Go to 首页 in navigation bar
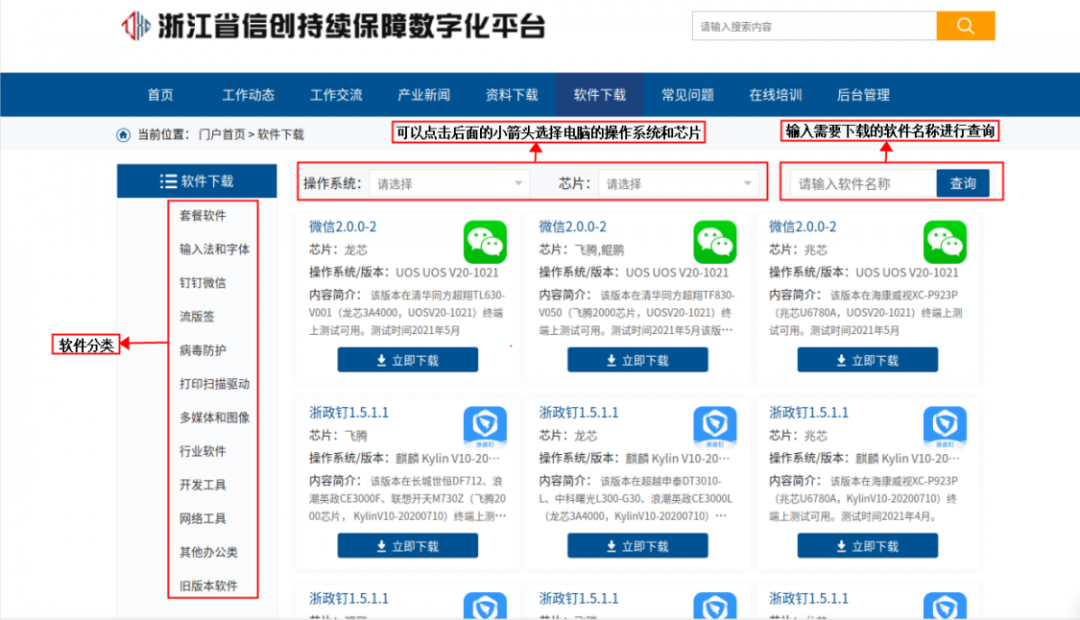 coord(160,95)
